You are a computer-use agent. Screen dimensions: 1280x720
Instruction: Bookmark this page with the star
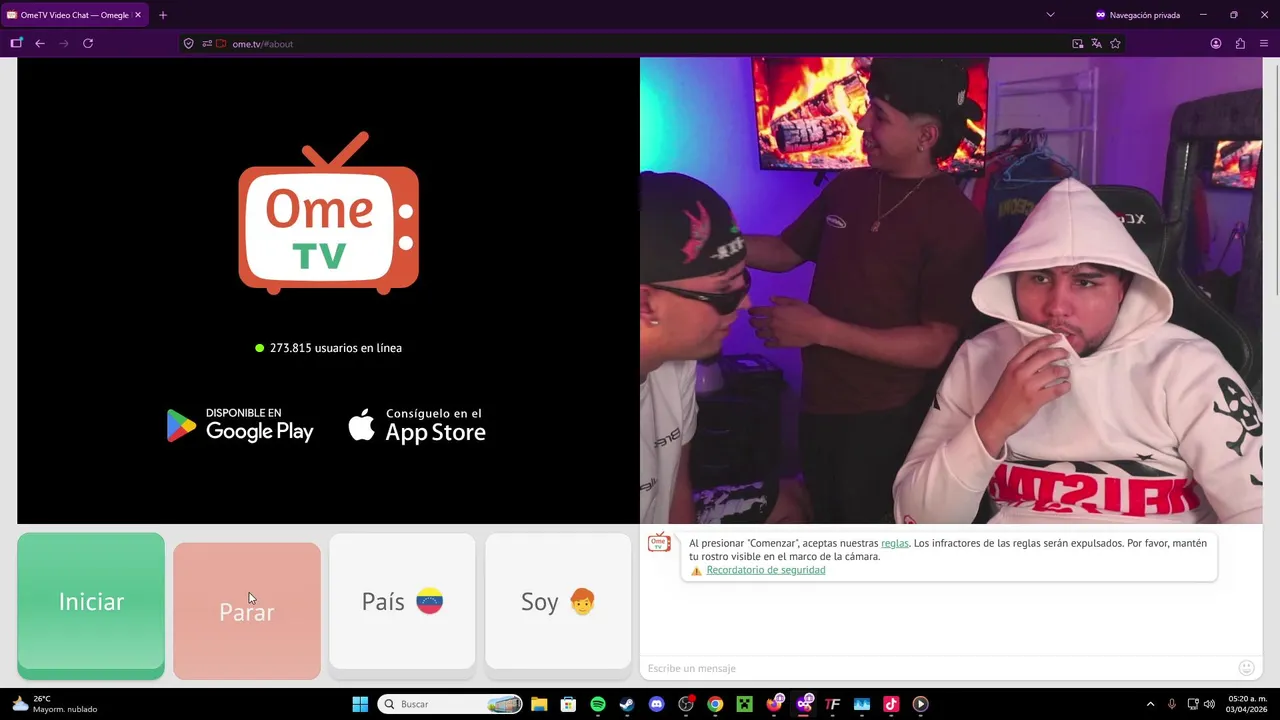point(1115,44)
